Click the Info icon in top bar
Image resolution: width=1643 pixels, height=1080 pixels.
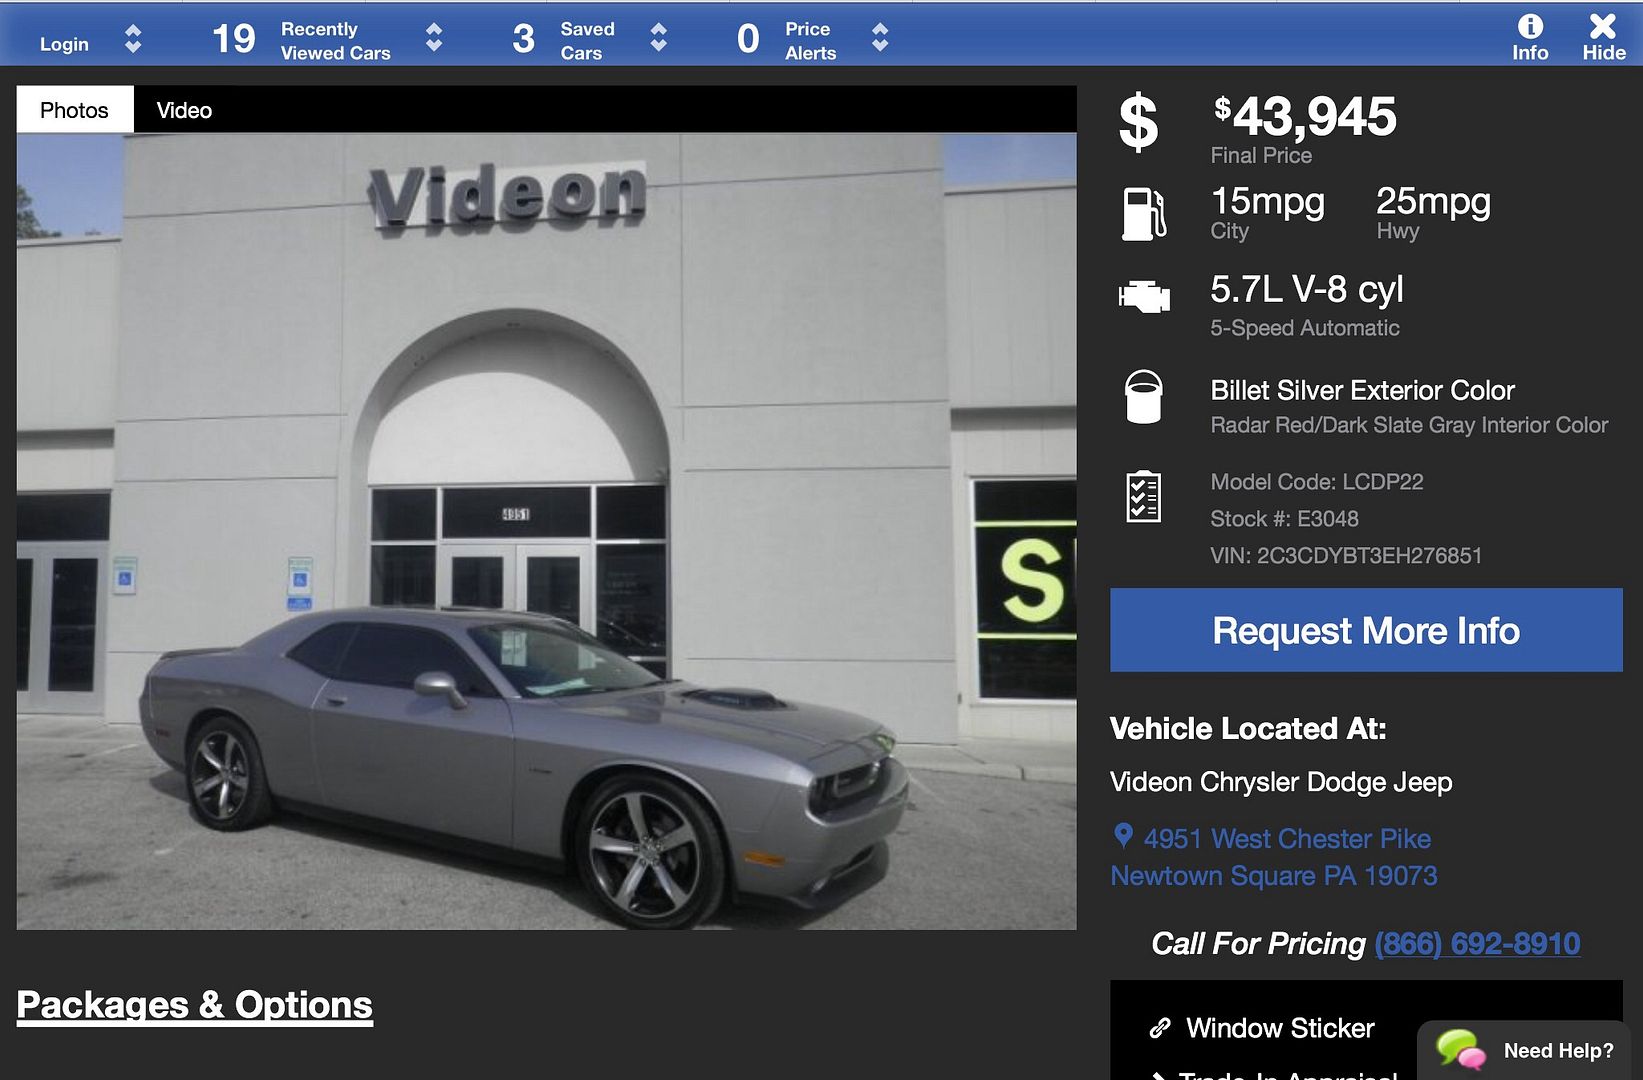point(1530,27)
